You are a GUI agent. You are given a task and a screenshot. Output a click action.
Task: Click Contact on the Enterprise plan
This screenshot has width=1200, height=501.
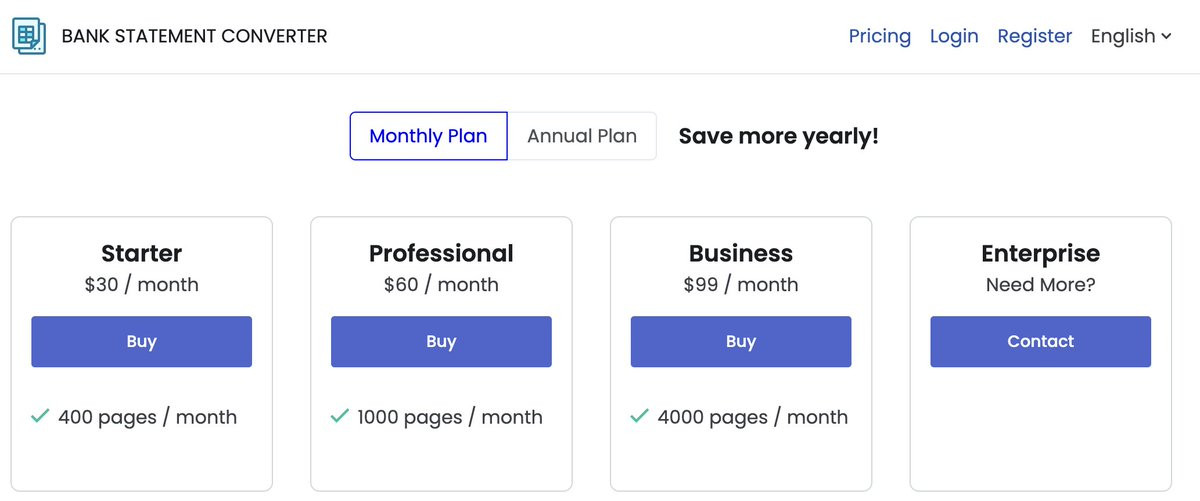(1040, 342)
